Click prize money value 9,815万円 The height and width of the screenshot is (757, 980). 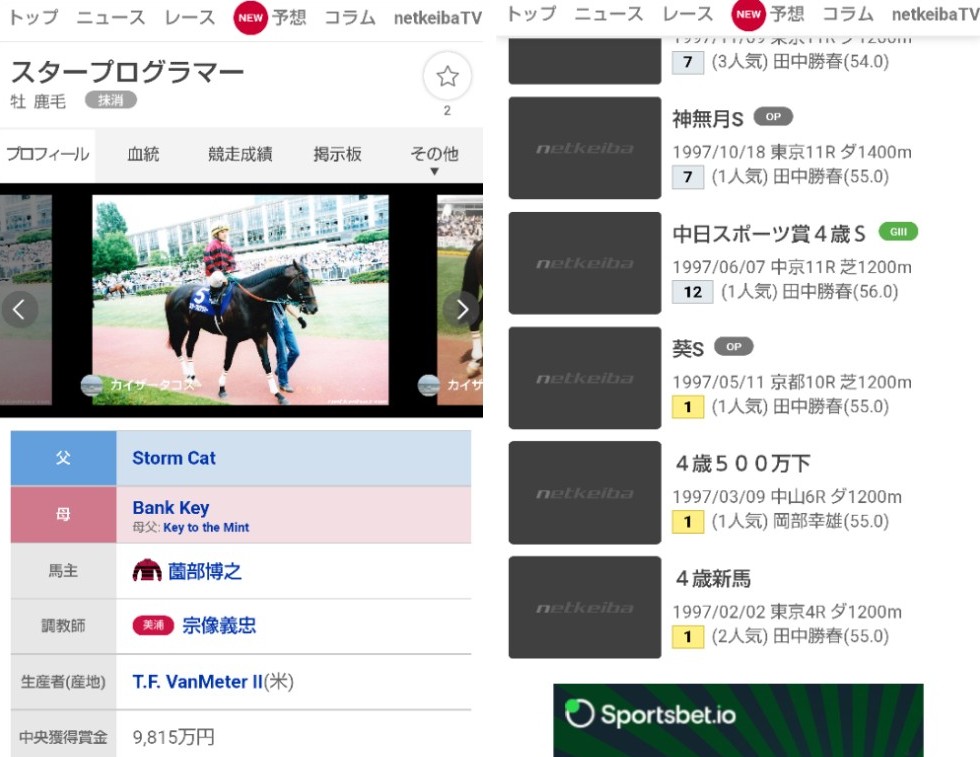pos(173,737)
